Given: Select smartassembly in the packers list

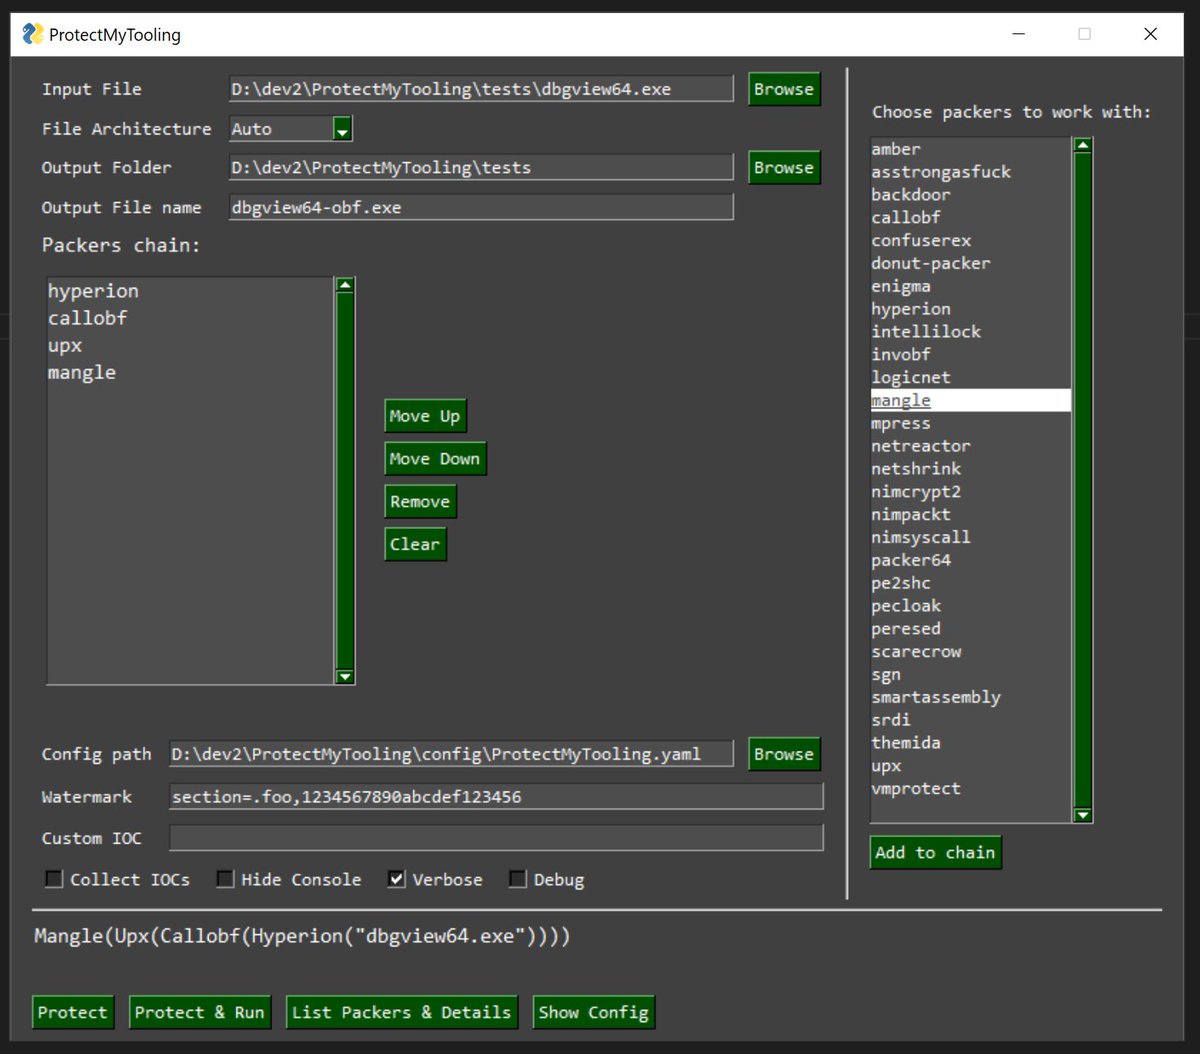Looking at the screenshot, I should coord(970,697).
